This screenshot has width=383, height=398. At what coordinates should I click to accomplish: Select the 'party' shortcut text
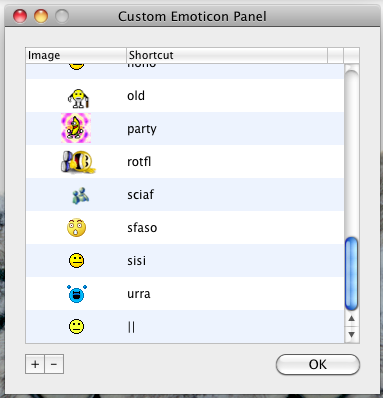point(142,129)
